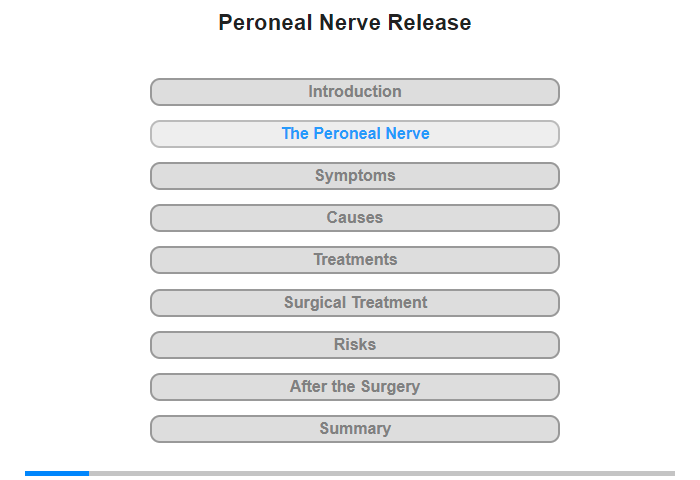Click the blue filled progress bar segment
The width and height of the screenshot is (700, 480).
tap(57, 473)
